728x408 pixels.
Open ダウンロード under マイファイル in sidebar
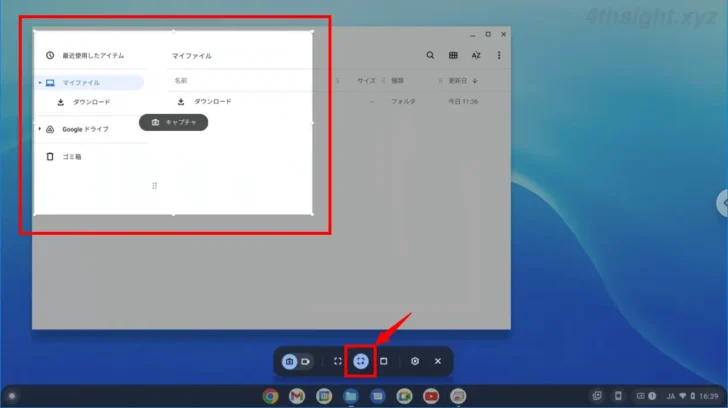coord(91,102)
